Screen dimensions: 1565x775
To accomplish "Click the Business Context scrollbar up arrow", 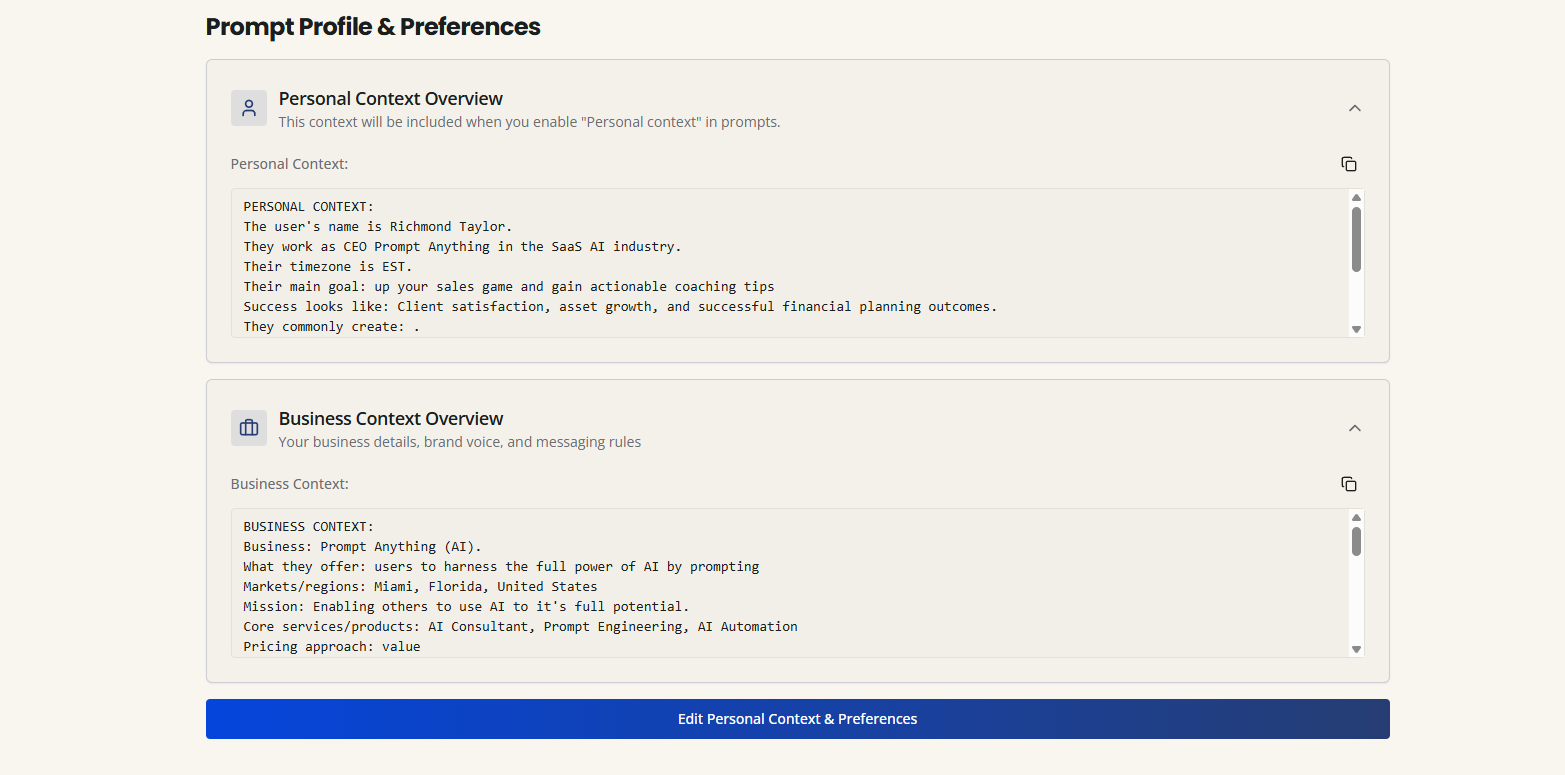I will tap(1356, 516).
